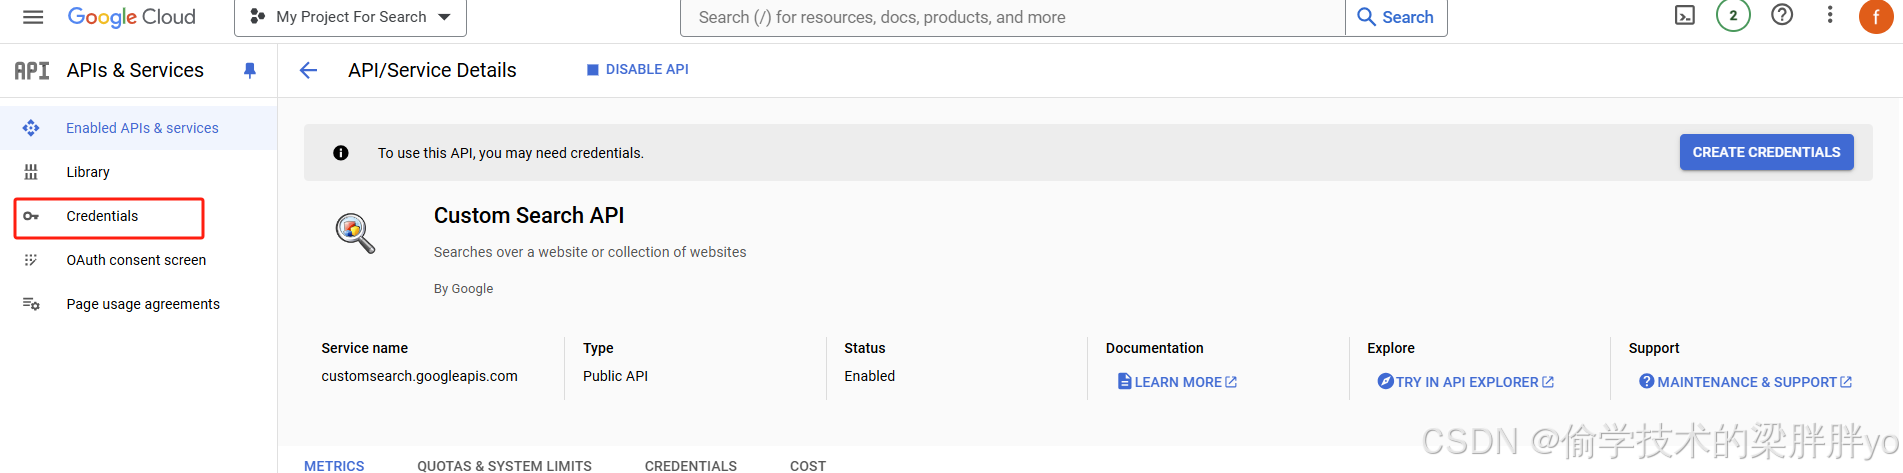Screen dimensions: 1903x473
Task: Open the MAINTENANCE & SUPPORT link
Action: tap(1745, 382)
